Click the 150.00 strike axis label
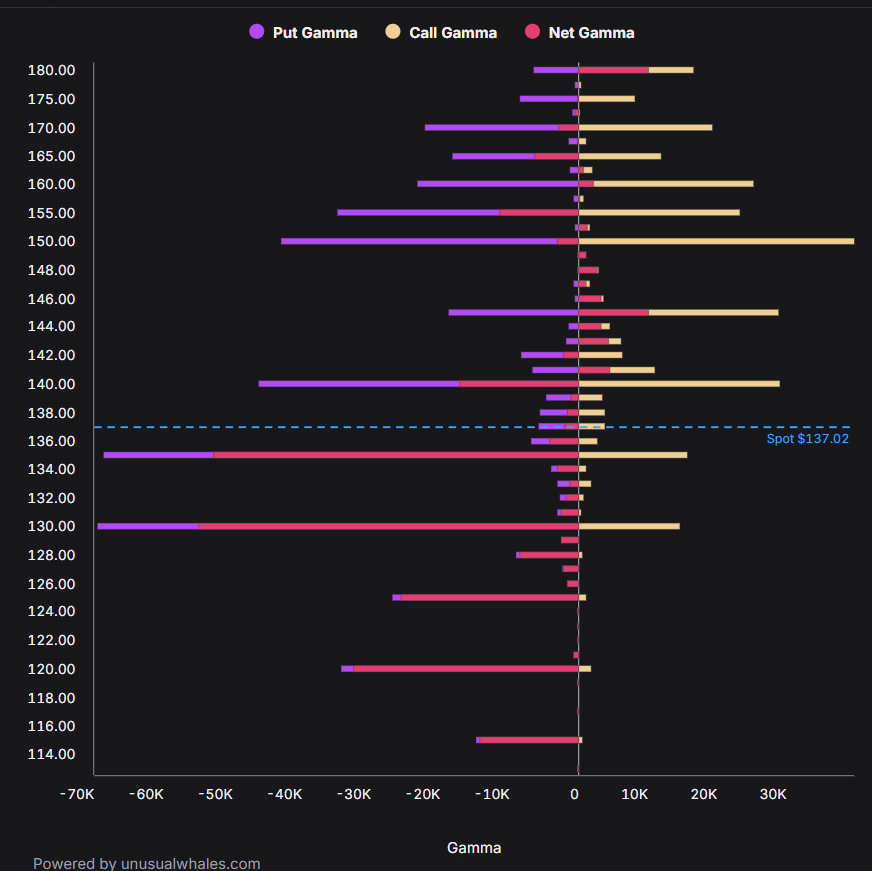This screenshot has width=872, height=871. click(51, 241)
